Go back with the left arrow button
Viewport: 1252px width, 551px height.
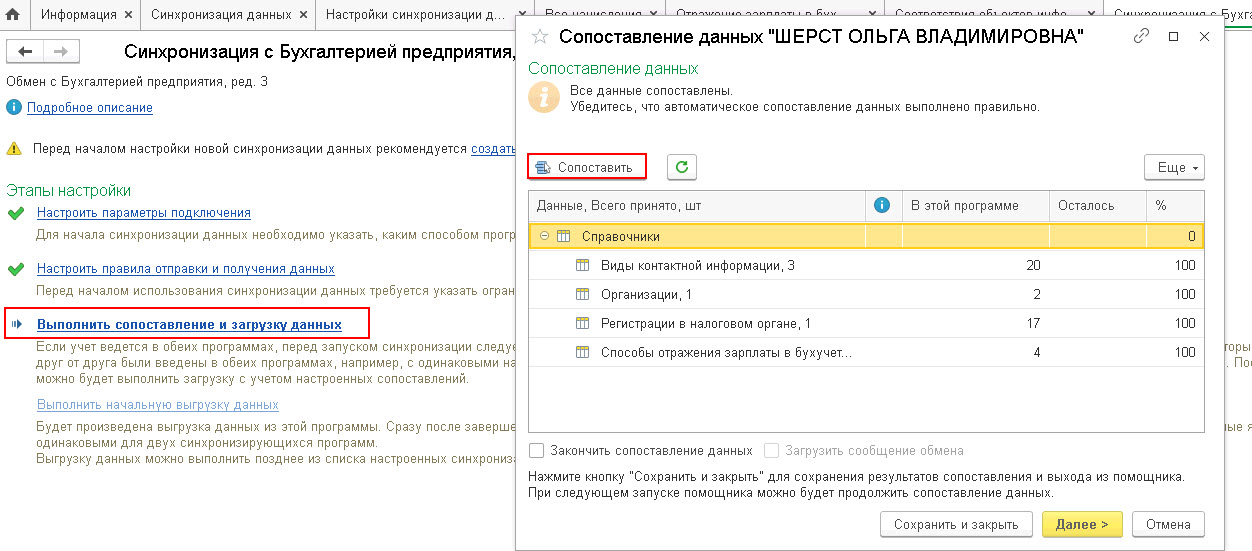coord(25,51)
